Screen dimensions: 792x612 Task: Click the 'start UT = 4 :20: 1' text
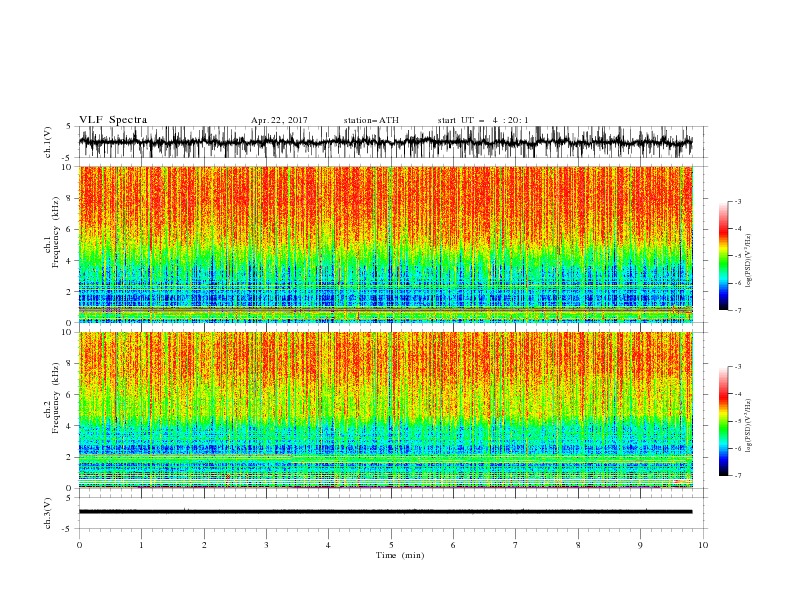click(x=483, y=120)
